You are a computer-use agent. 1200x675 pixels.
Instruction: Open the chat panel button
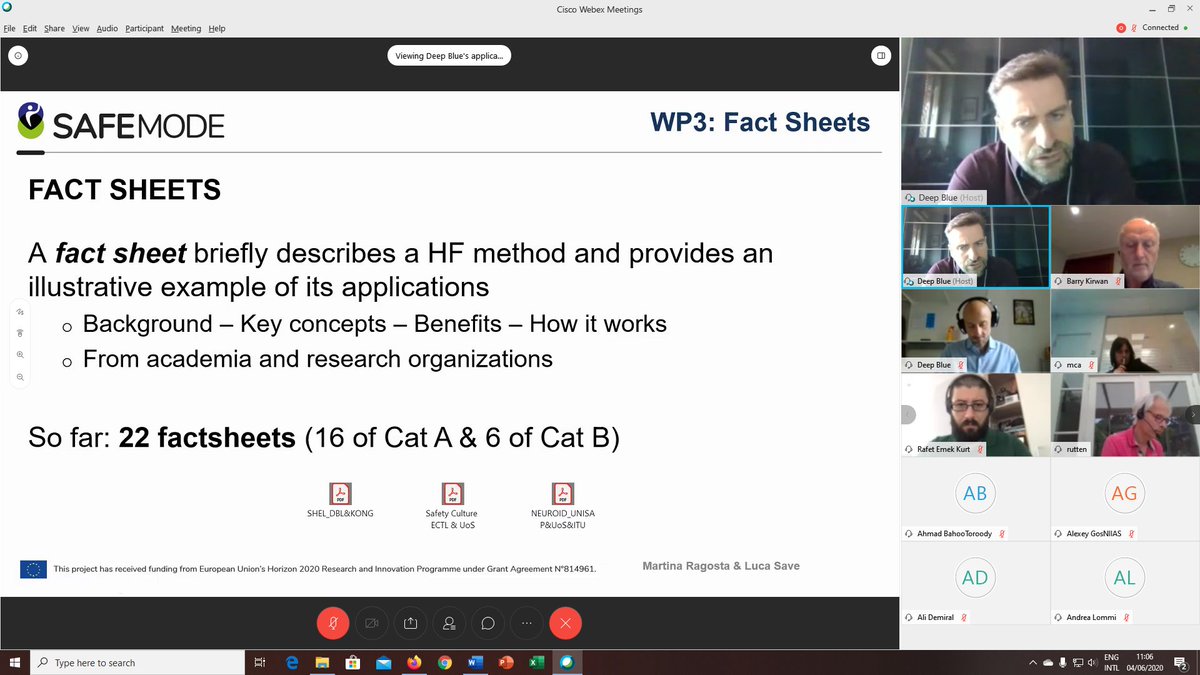point(488,623)
